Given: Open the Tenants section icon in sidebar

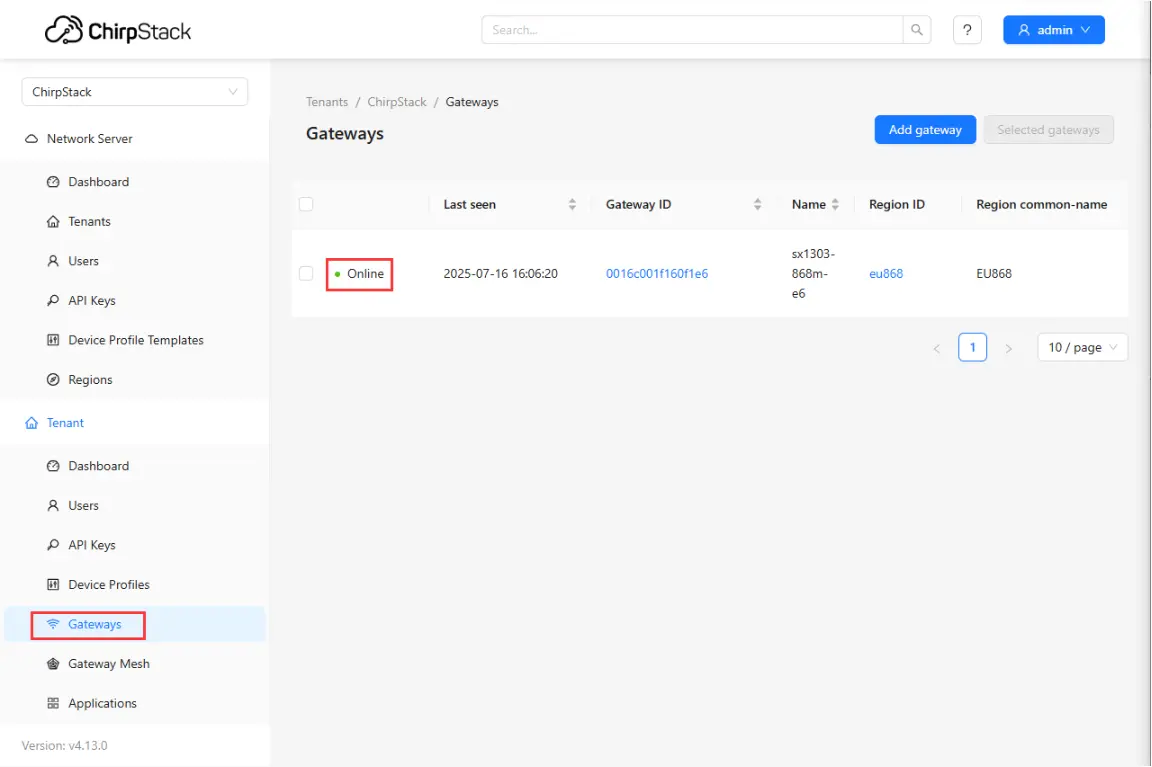Looking at the screenshot, I should click(x=55, y=221).
